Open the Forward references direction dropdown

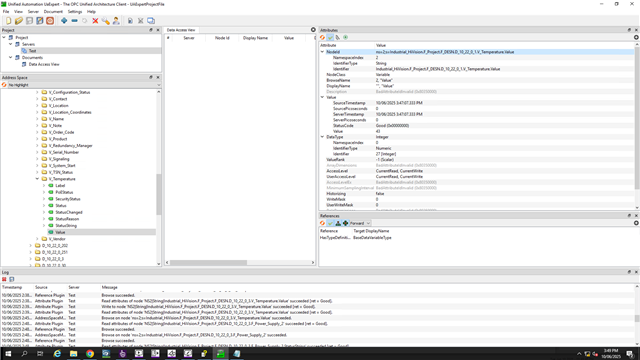point(360,223)
